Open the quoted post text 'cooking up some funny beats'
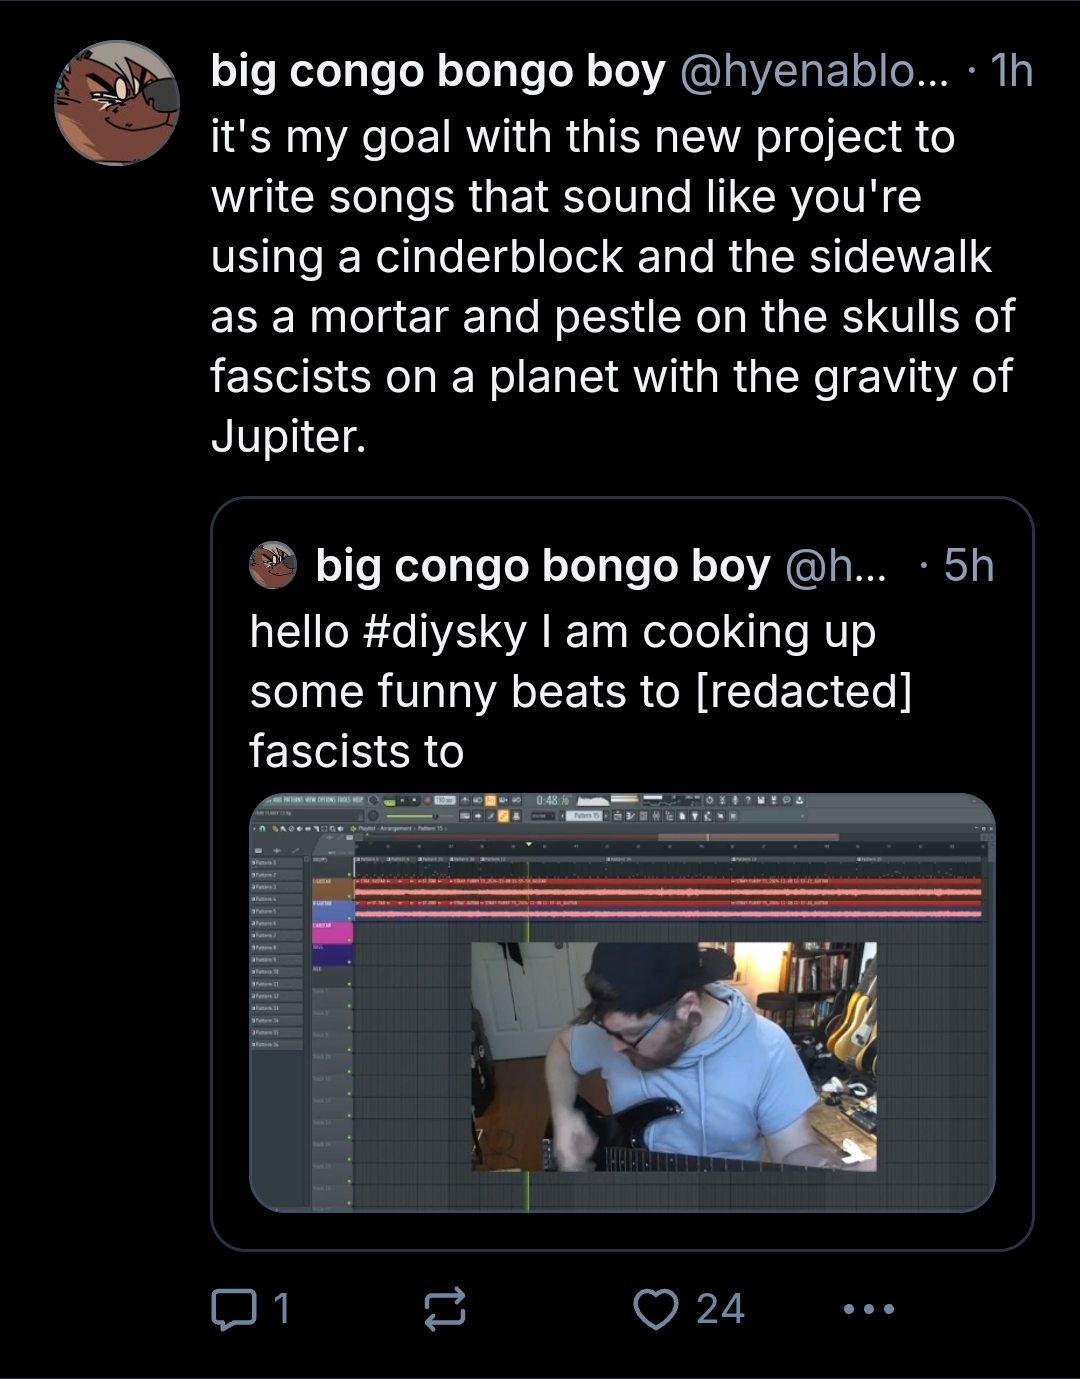Screen dimensions: 1080x1379 click(580, 691)
